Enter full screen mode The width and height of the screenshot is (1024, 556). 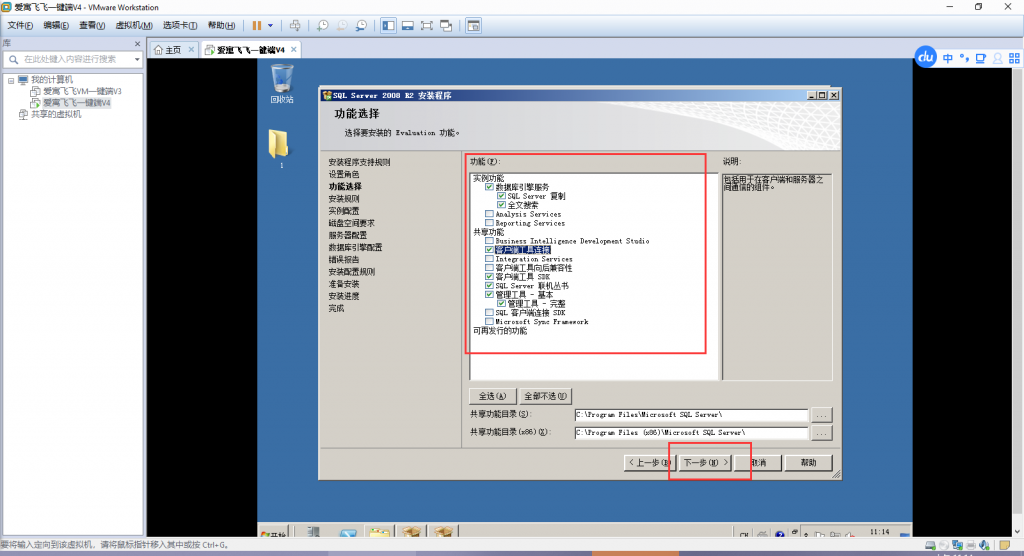coord(426,25)
